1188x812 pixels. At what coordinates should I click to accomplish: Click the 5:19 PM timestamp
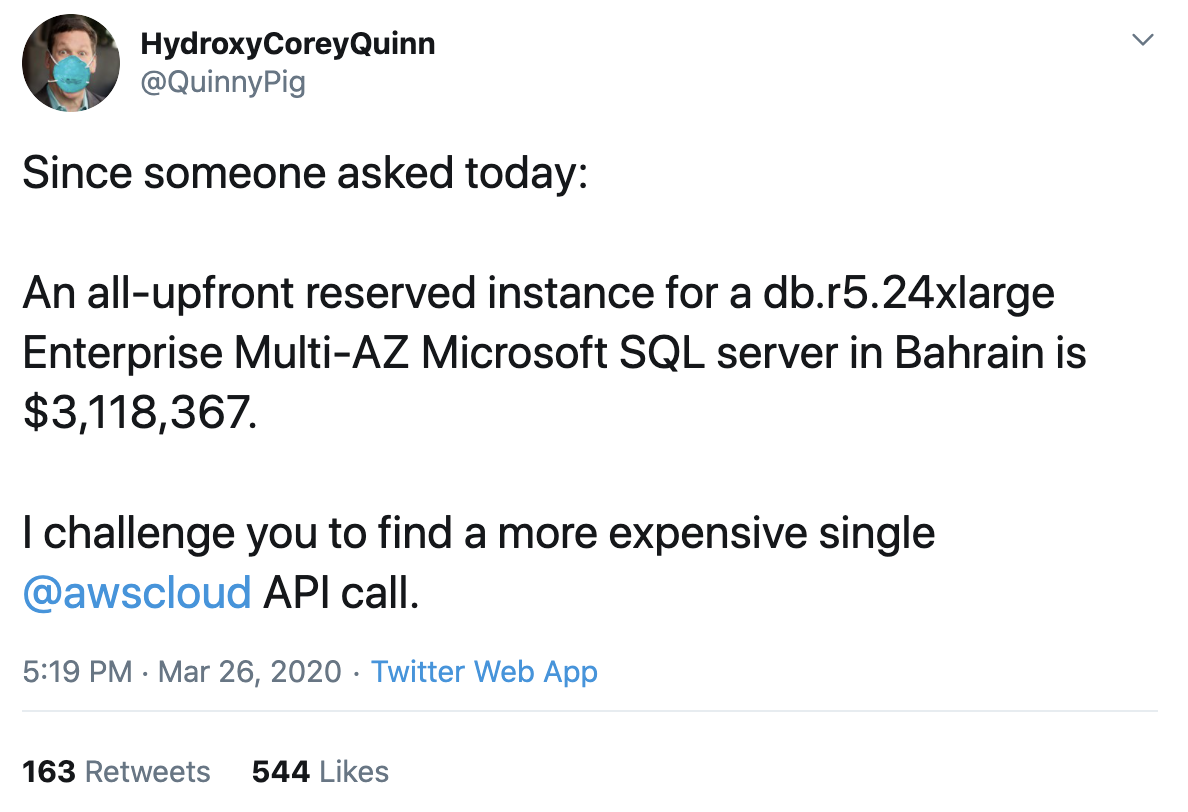click(x=77, y=672)
